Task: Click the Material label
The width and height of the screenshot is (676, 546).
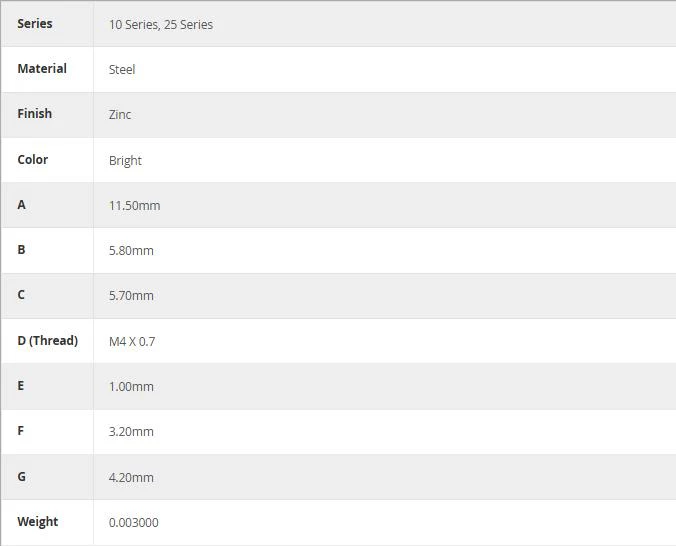Action: point(42,69)
